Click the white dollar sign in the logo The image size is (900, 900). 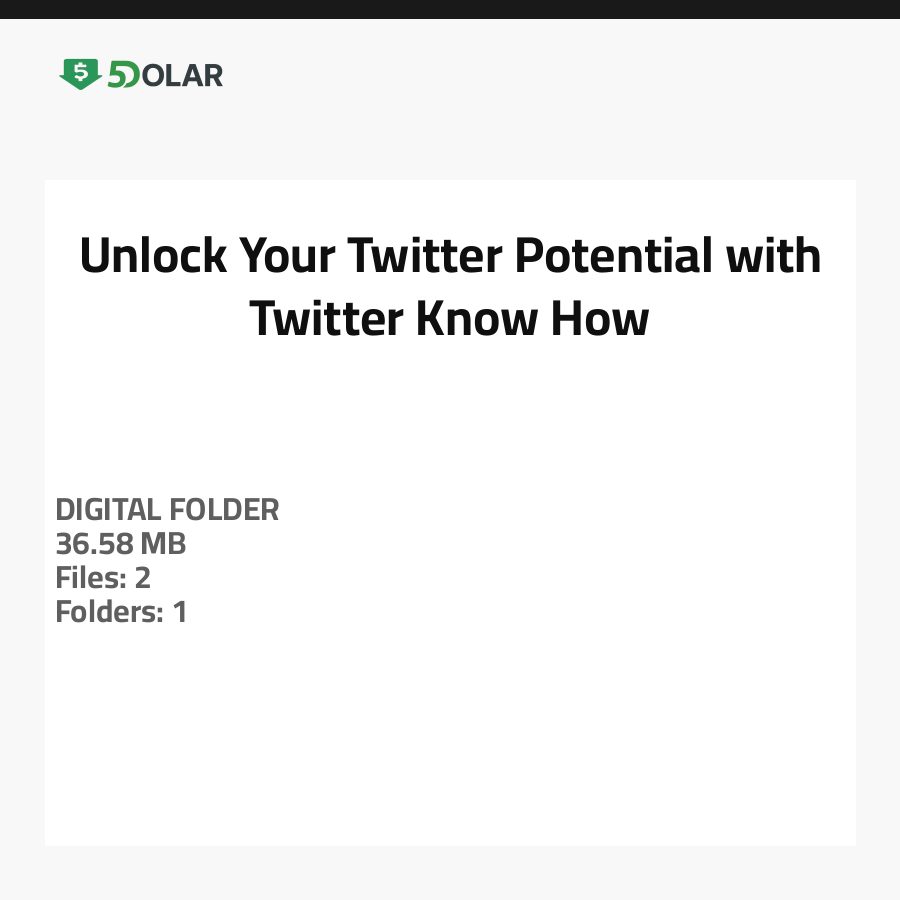(80, 70)
